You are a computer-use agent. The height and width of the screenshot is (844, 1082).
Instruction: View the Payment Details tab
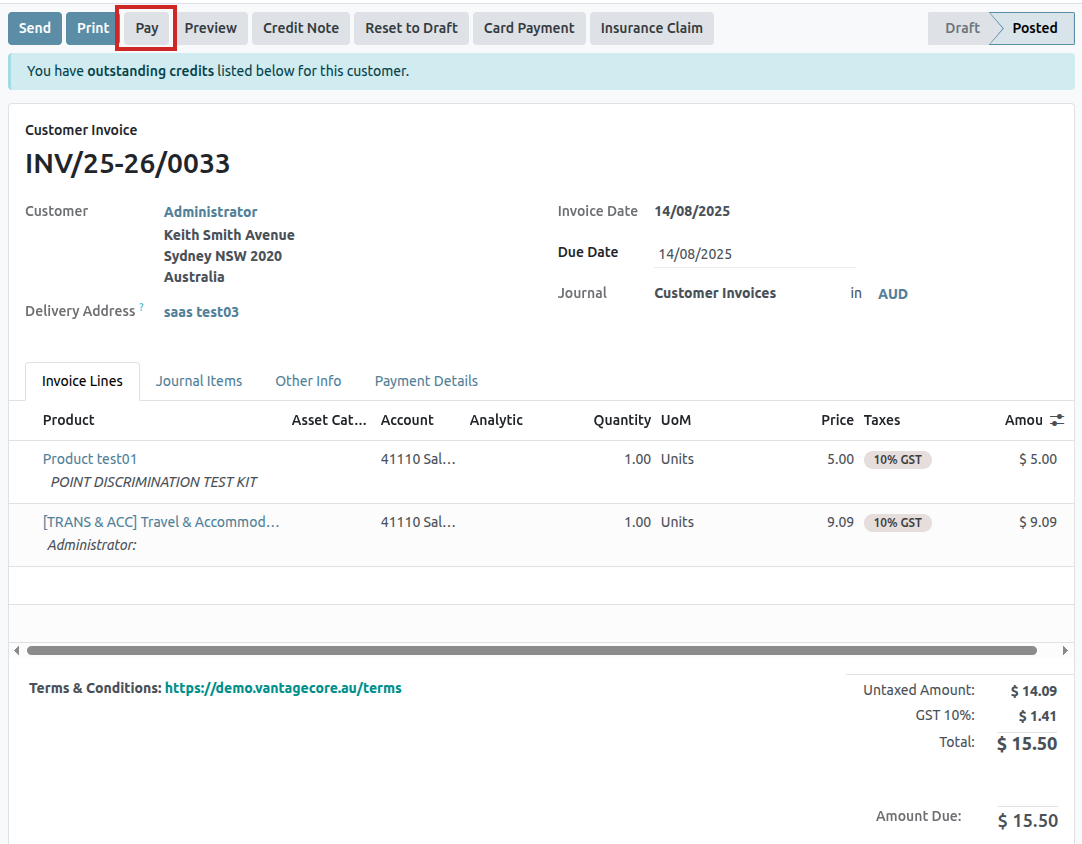click(x=426, y=381)
